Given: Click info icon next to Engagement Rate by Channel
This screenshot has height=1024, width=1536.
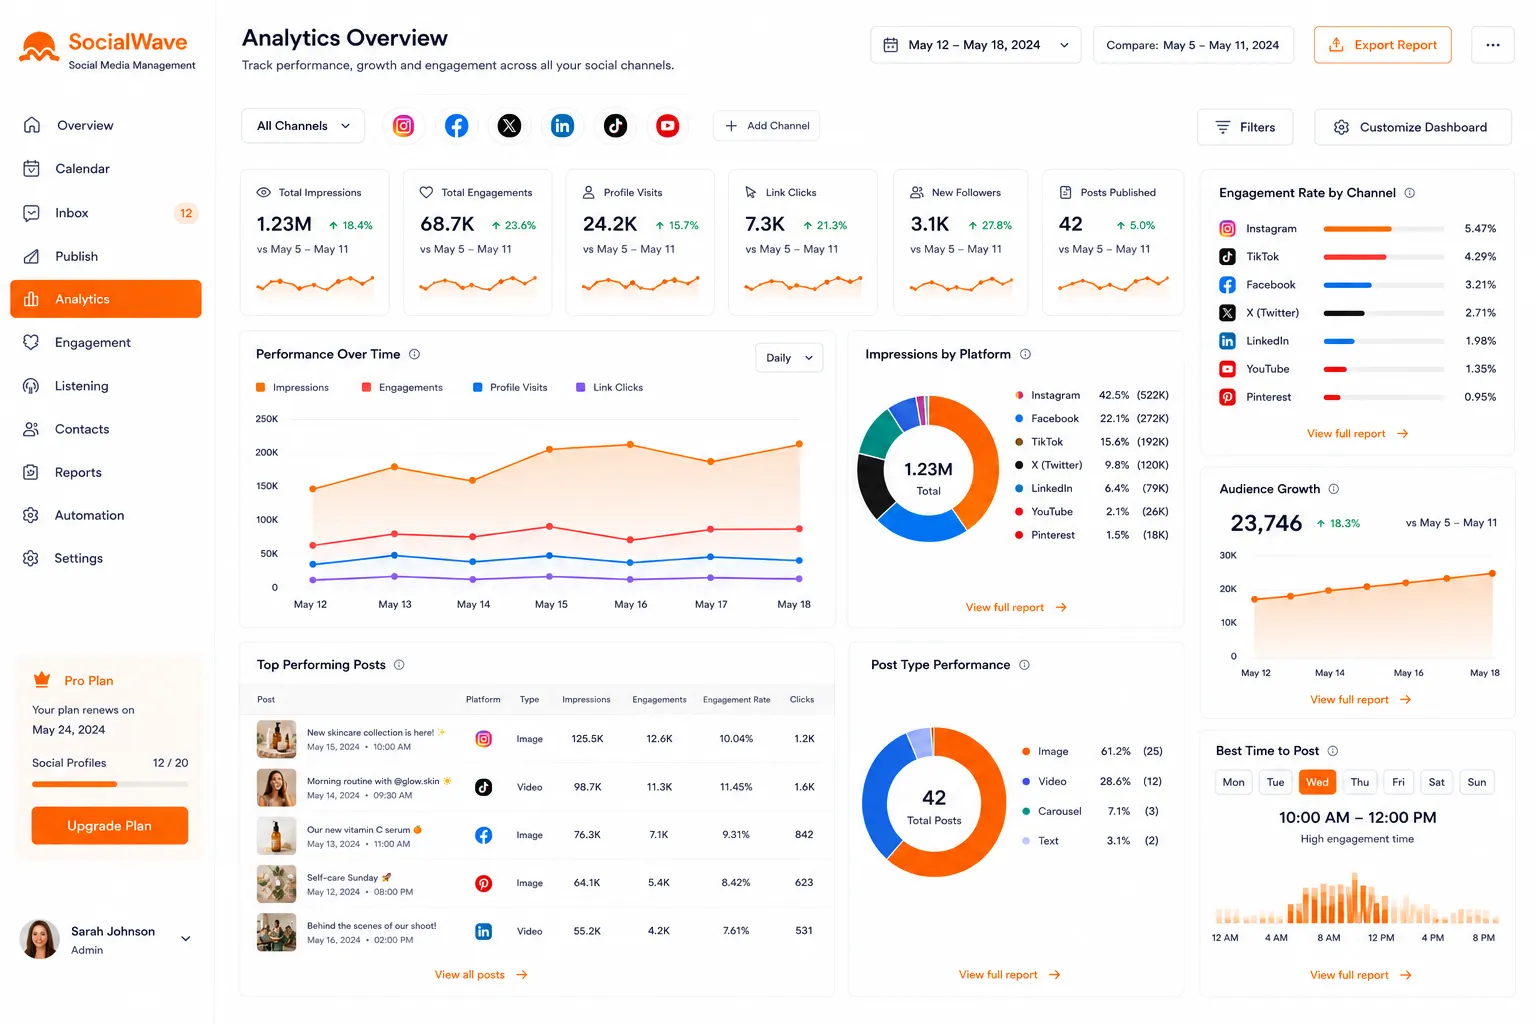Looking at the screenshot, I should coord(1410,193).
